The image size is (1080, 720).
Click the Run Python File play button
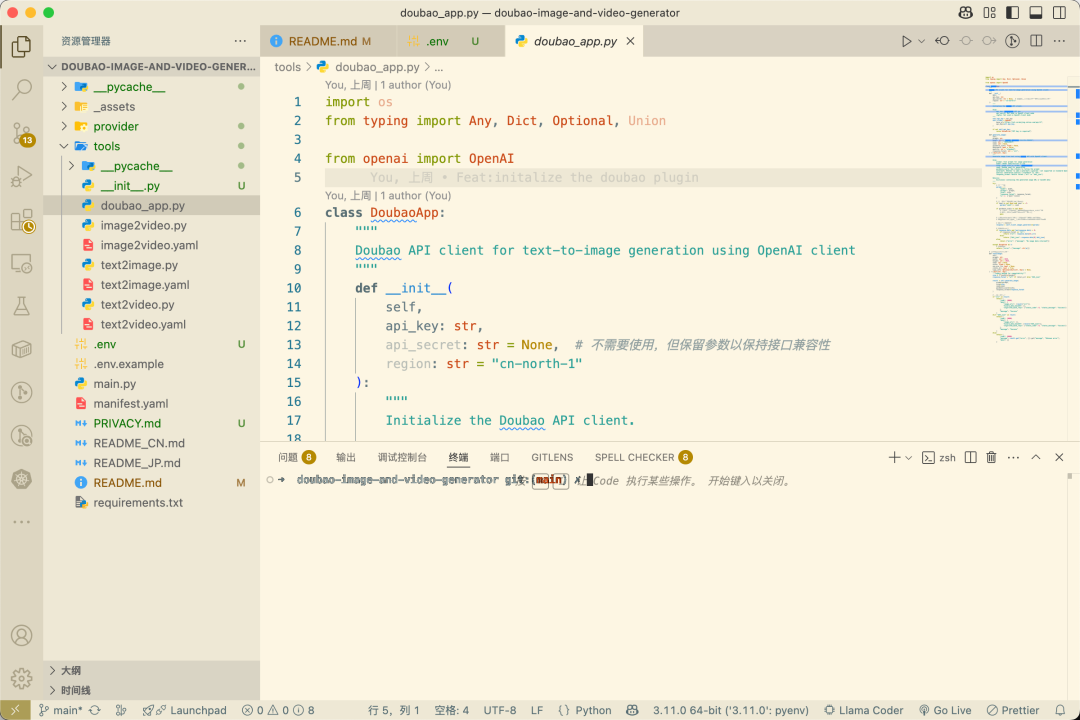(906, 41)
